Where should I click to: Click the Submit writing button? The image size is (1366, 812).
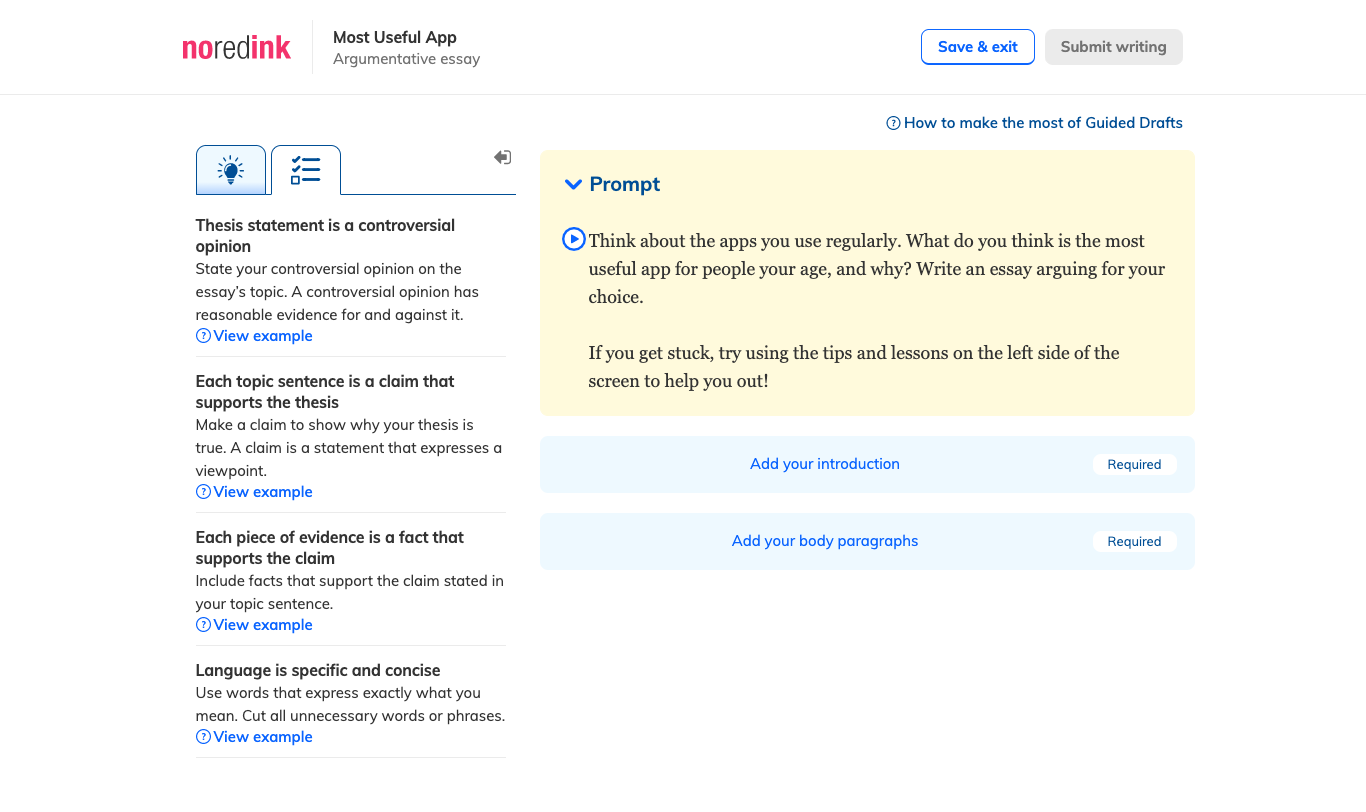point(1114,47)
